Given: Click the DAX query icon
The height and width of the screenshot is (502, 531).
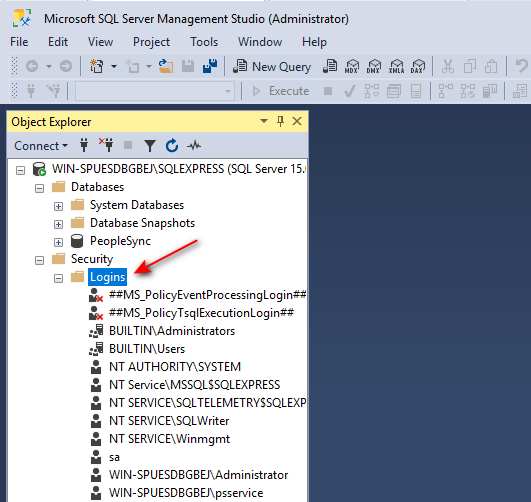Looking at the screenshot, I should point(418,66).
